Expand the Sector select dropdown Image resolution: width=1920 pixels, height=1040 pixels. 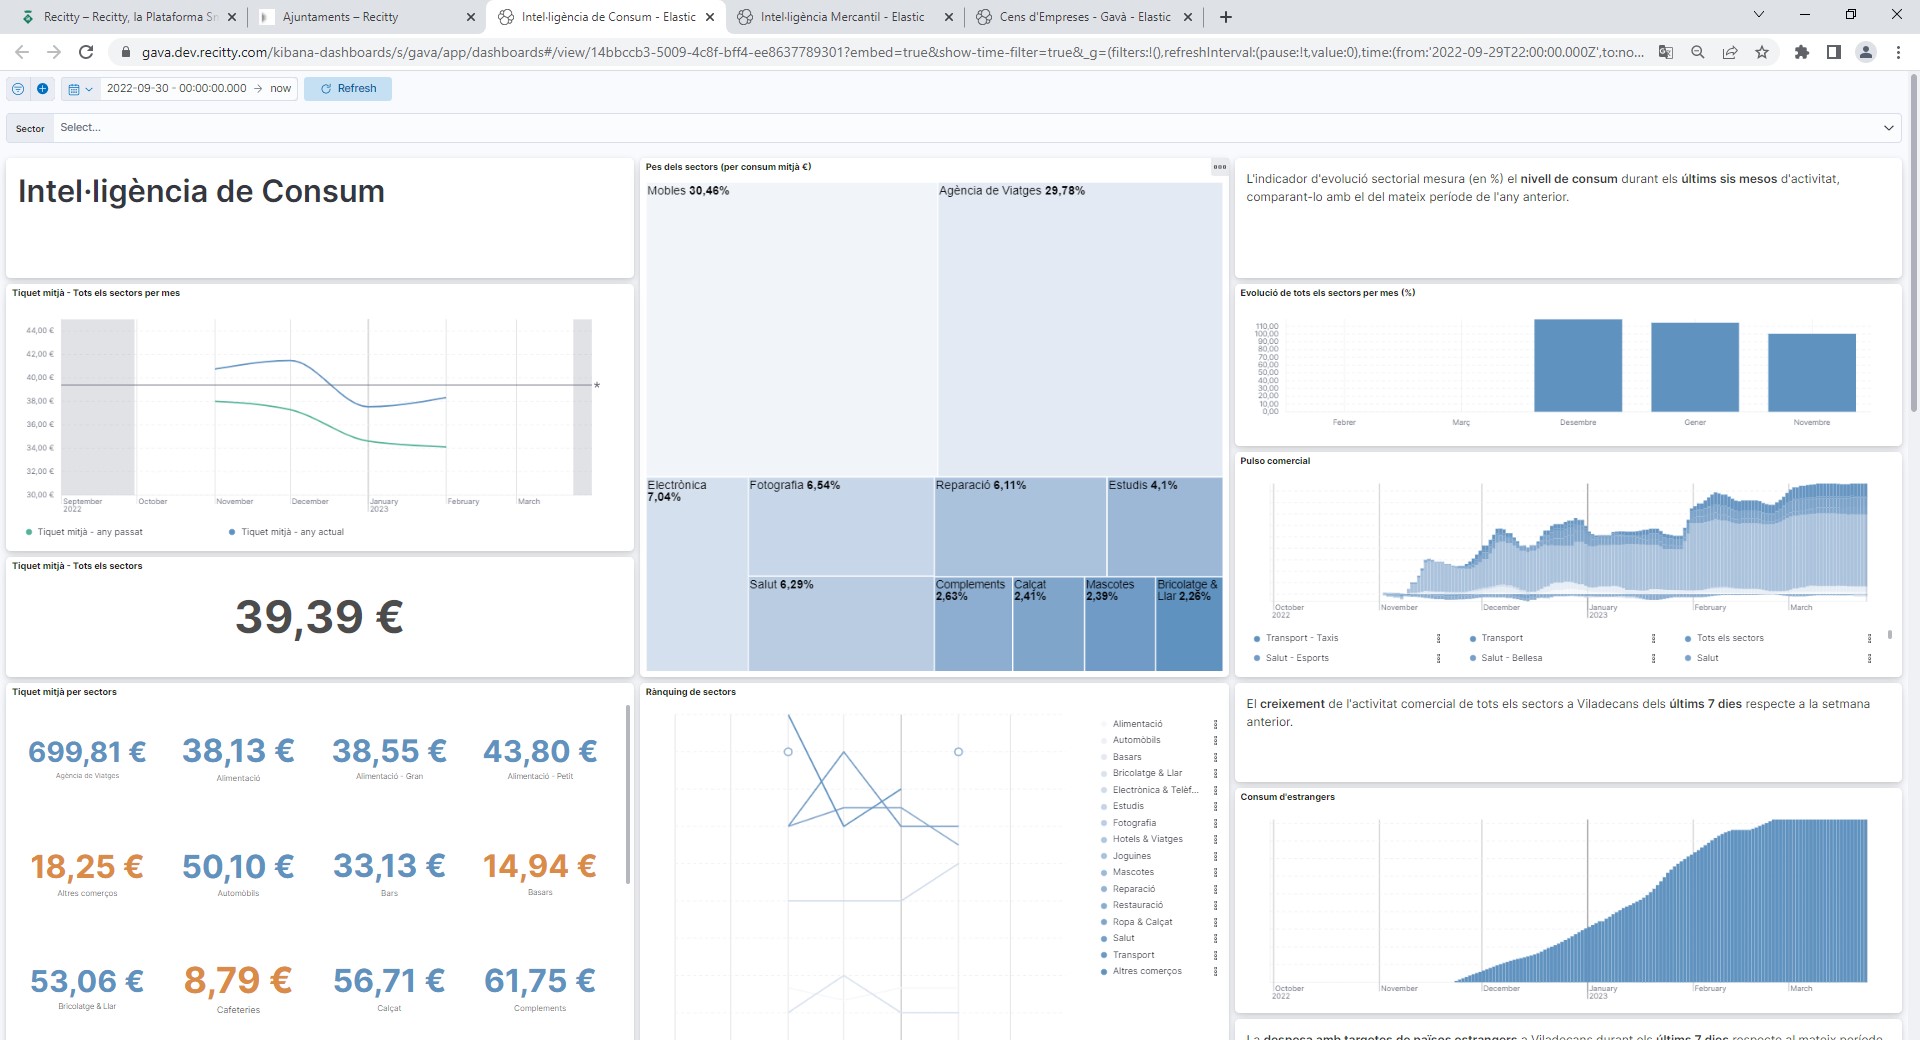click(x=1888, y=128)
